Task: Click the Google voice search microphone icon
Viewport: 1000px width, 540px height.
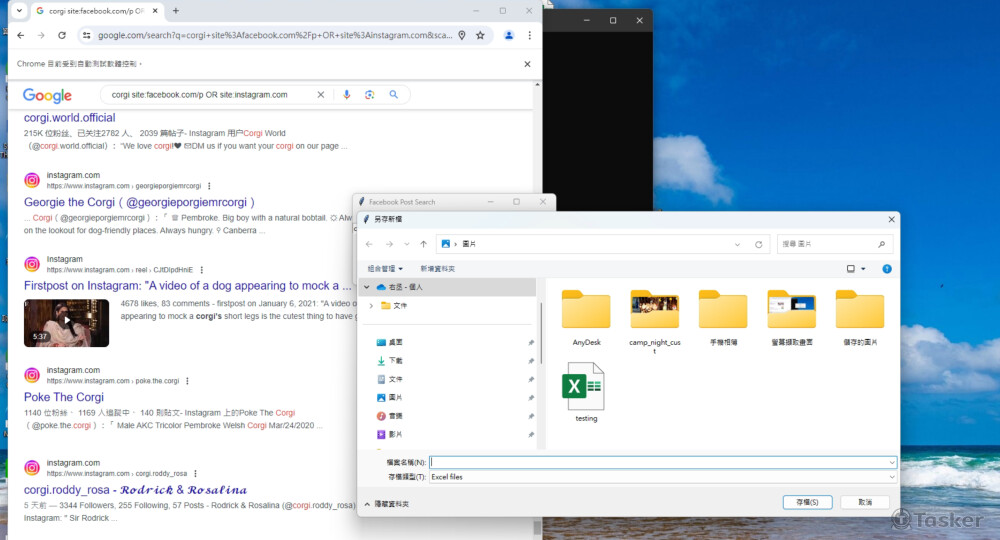Action: (347, 94)
